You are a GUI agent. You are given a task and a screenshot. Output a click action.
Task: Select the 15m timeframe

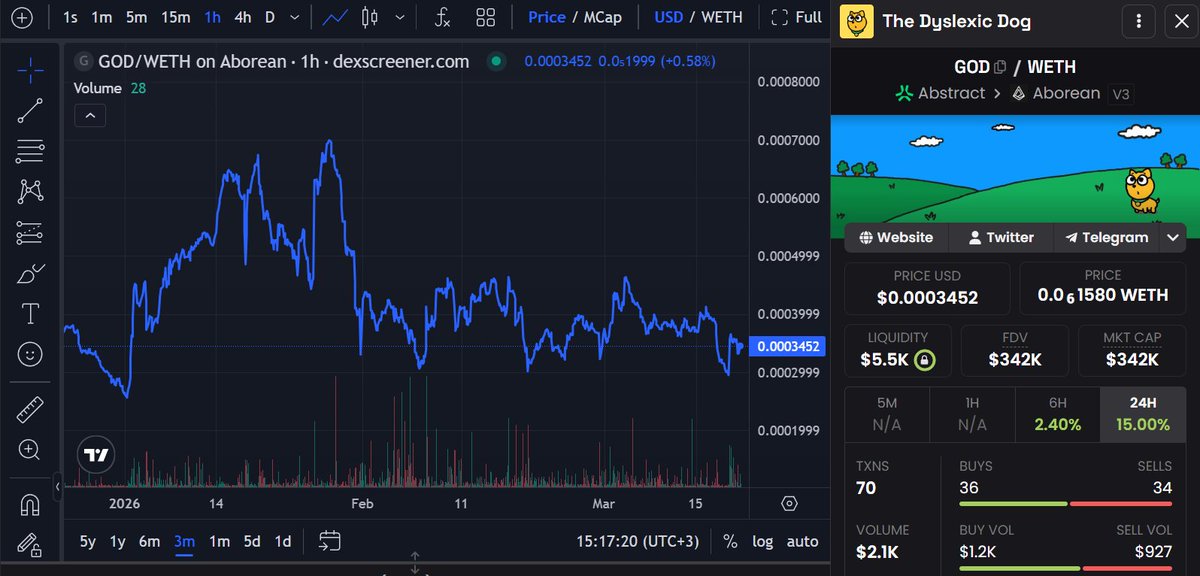[175, 17]
